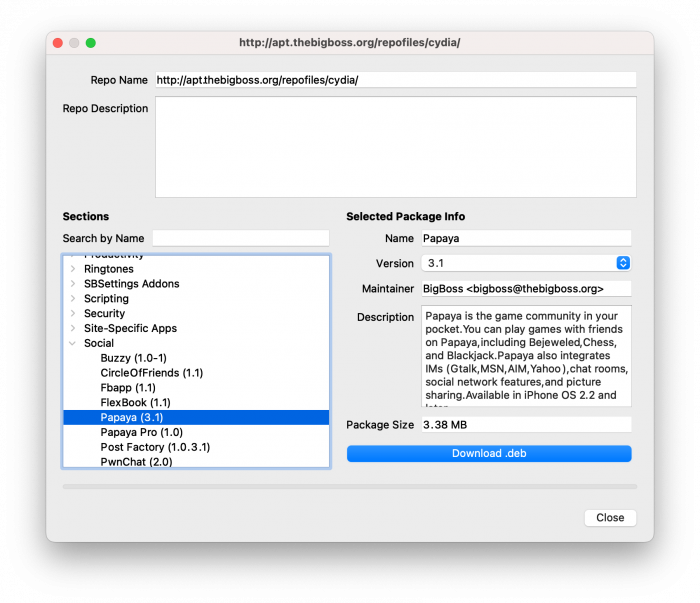Focus the Search by Name field

(x=241, y=238)
